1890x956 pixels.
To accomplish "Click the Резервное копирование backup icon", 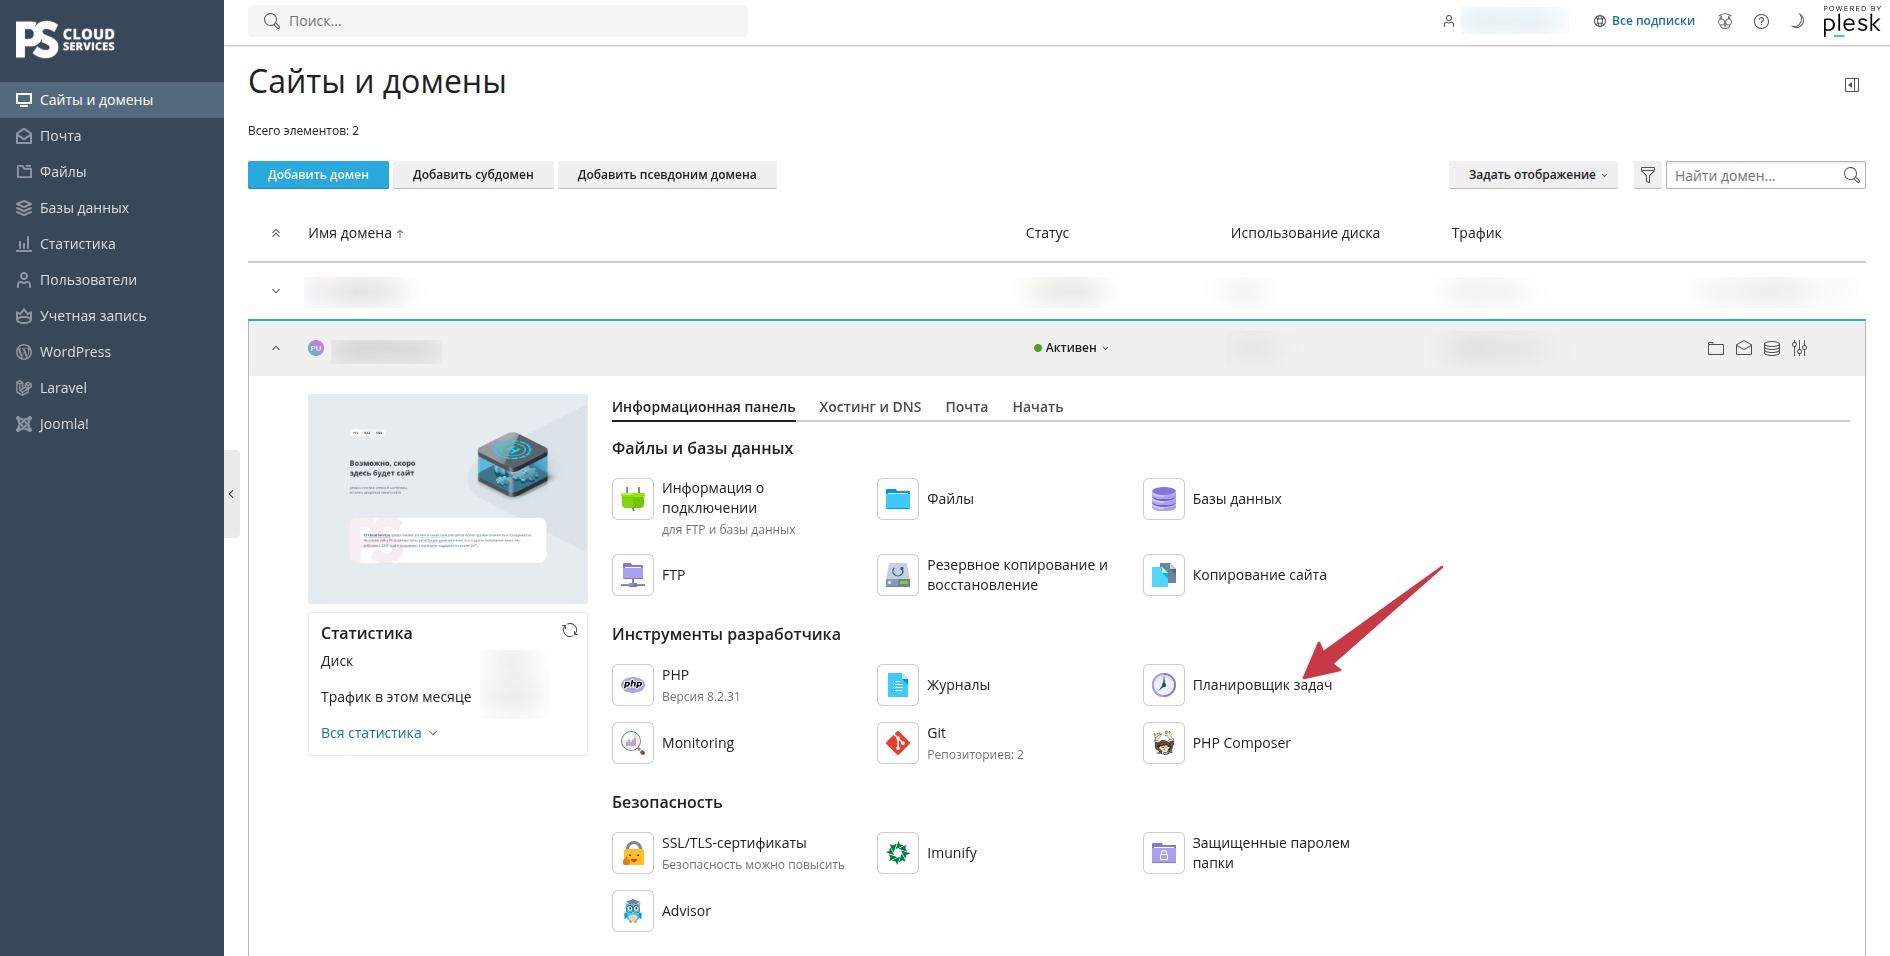I will click(x=897, y=575).
